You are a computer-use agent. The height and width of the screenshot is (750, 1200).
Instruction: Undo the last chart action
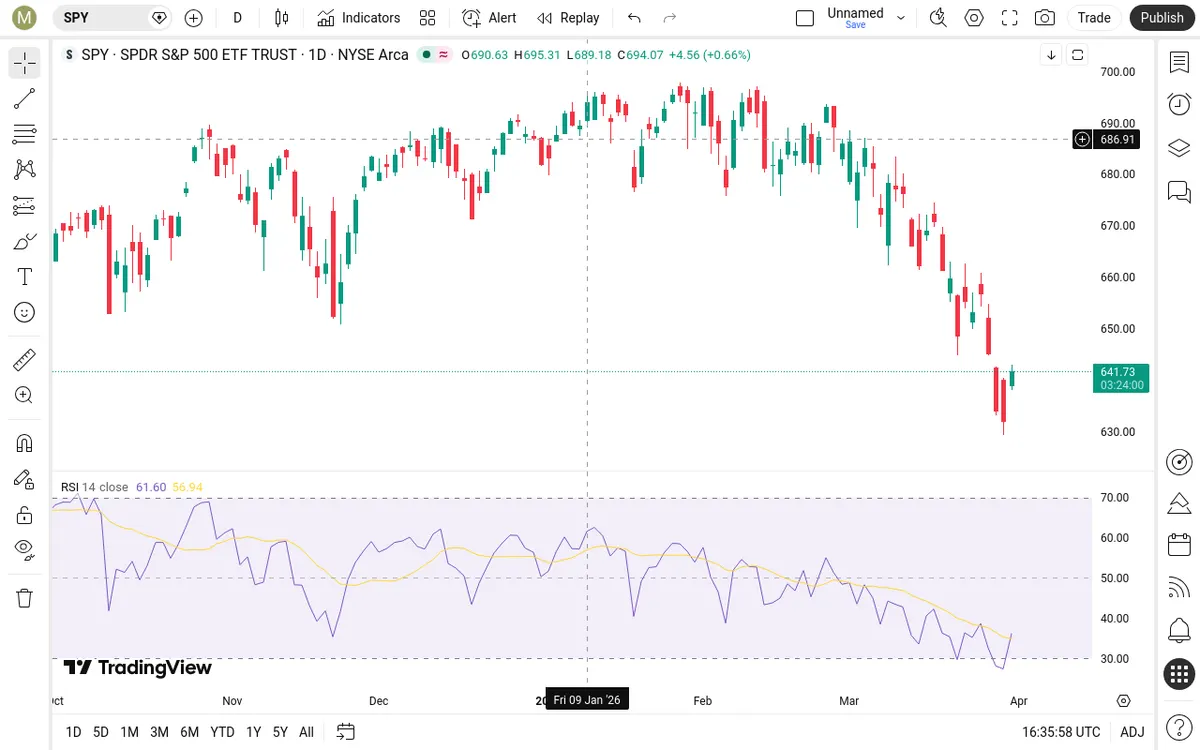634,18
